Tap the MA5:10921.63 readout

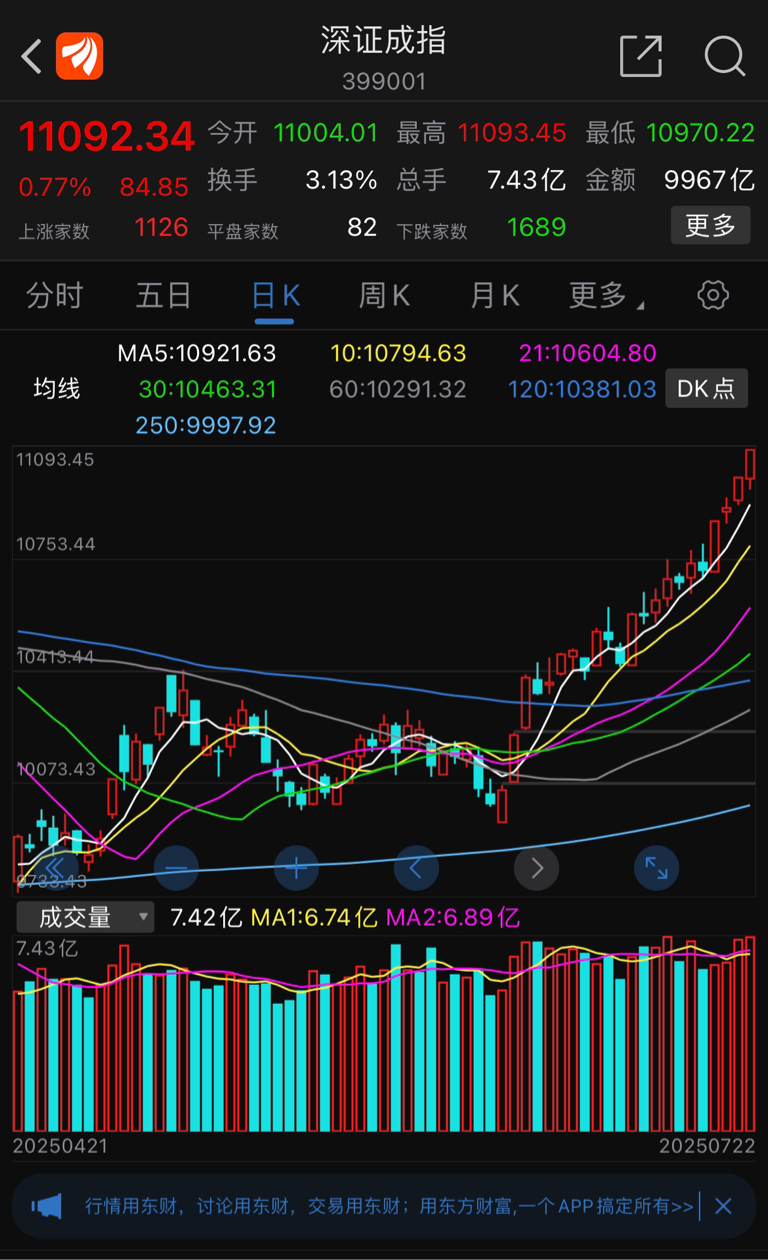pyautogui.click(x=197, y=353)
